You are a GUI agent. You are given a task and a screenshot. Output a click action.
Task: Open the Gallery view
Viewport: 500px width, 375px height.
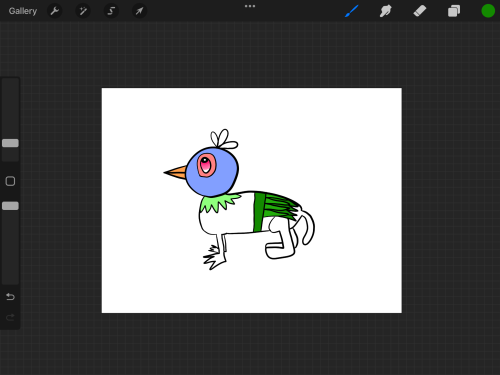[23, 11]
